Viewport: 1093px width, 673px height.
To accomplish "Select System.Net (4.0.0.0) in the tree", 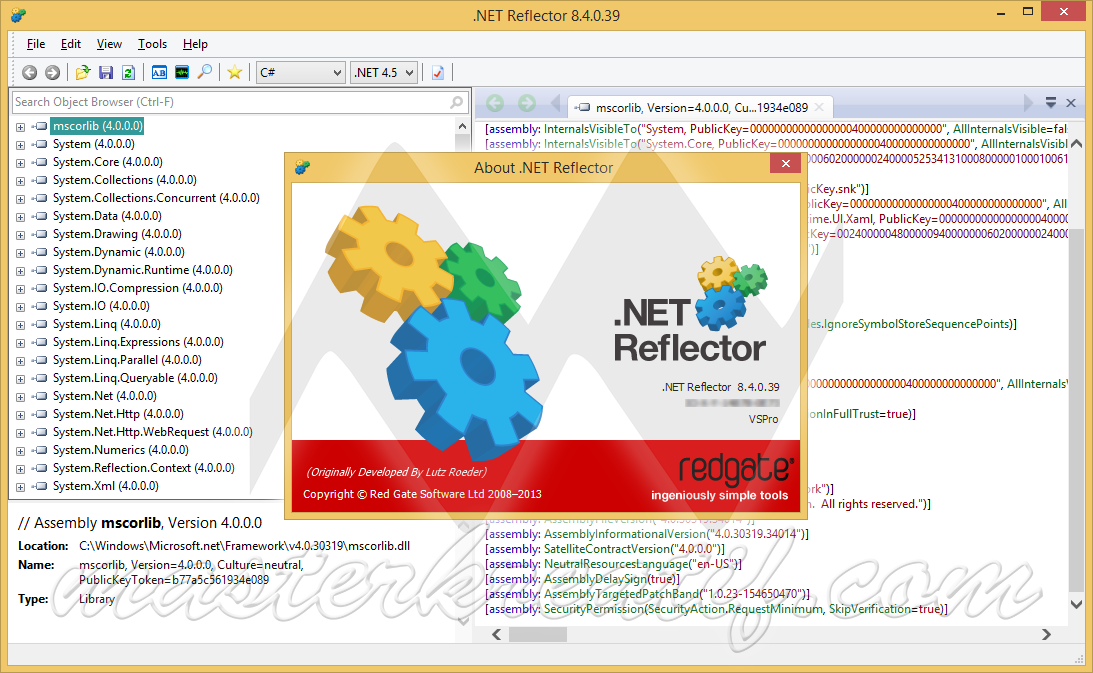I will (105, 396).
